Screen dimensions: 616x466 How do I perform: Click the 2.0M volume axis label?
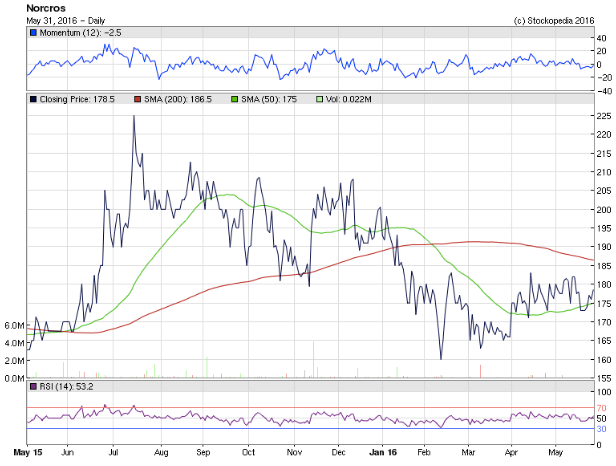point(14,361)
